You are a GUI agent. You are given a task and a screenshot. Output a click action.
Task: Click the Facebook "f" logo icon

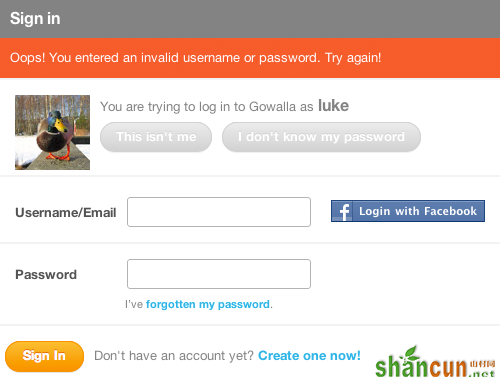[x=342, y=211]
